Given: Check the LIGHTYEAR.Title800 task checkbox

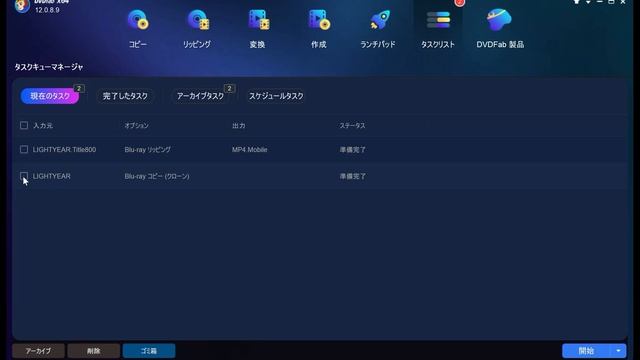Looking at the screenshot, I should [24, 149].
